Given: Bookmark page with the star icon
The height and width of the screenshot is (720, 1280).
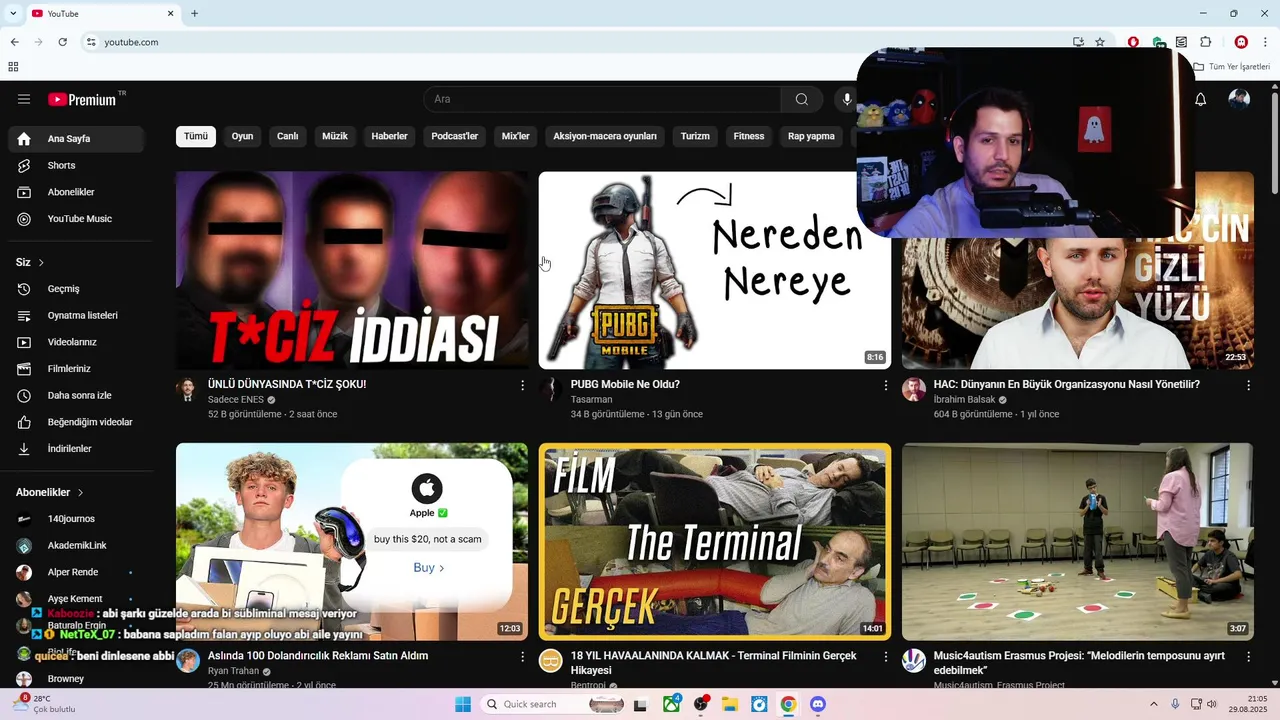Looking at the screenshot, I should [x=1100, y=42].
